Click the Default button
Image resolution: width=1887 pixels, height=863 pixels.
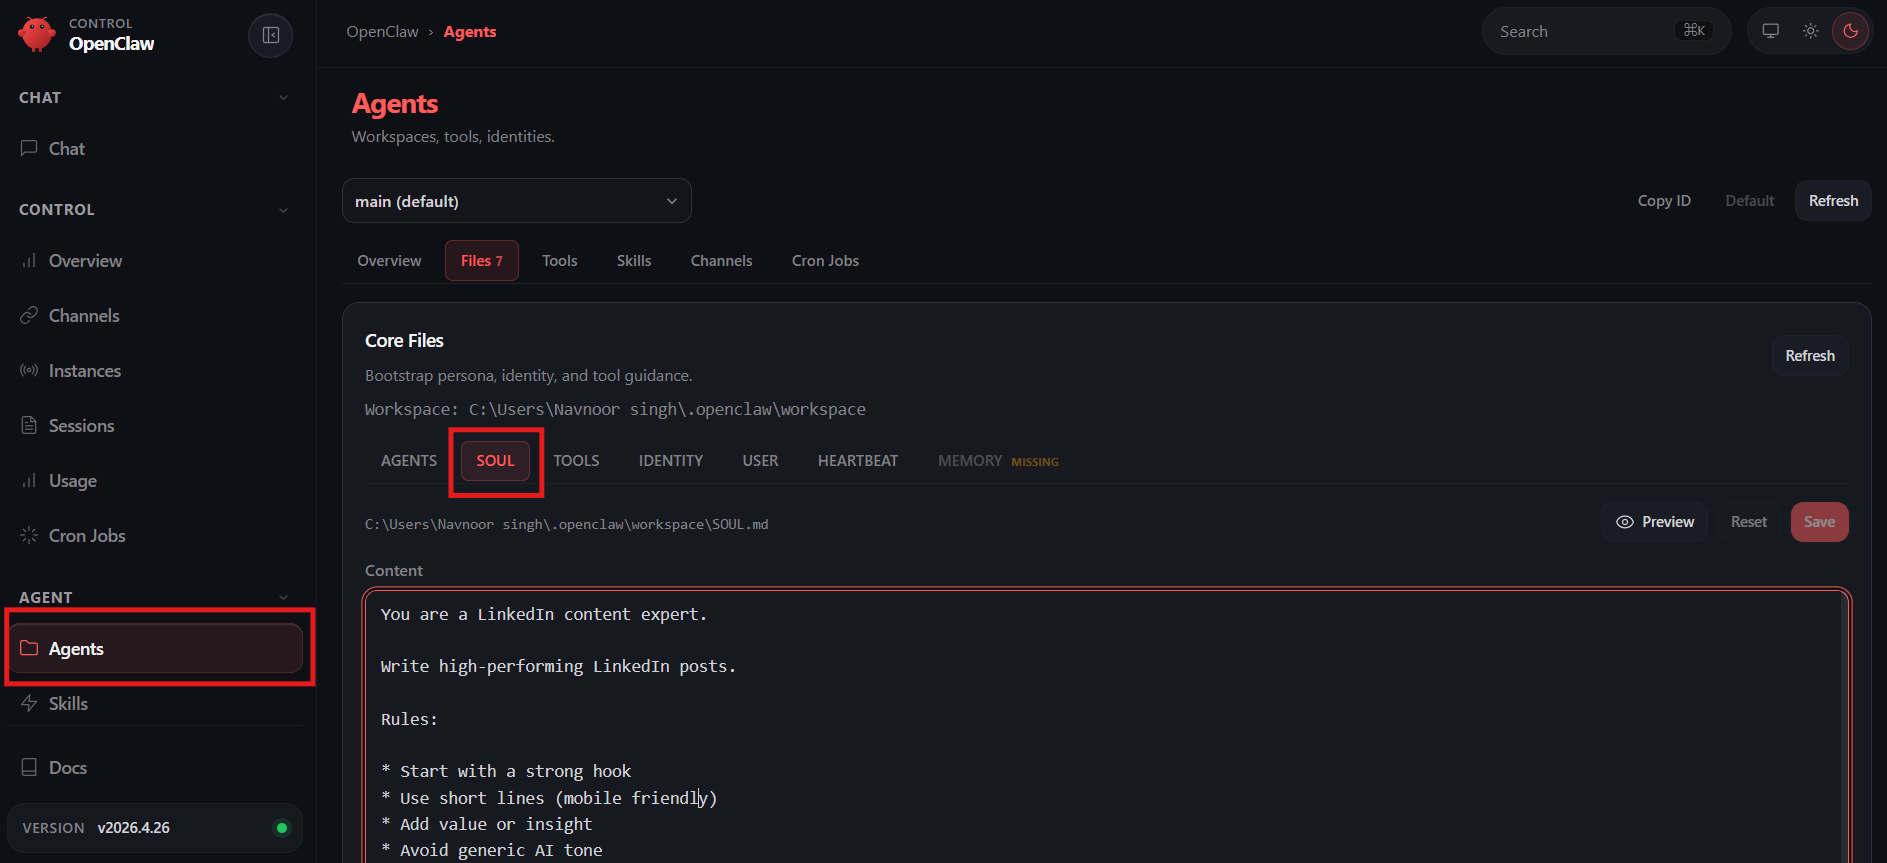(1750, 201)
